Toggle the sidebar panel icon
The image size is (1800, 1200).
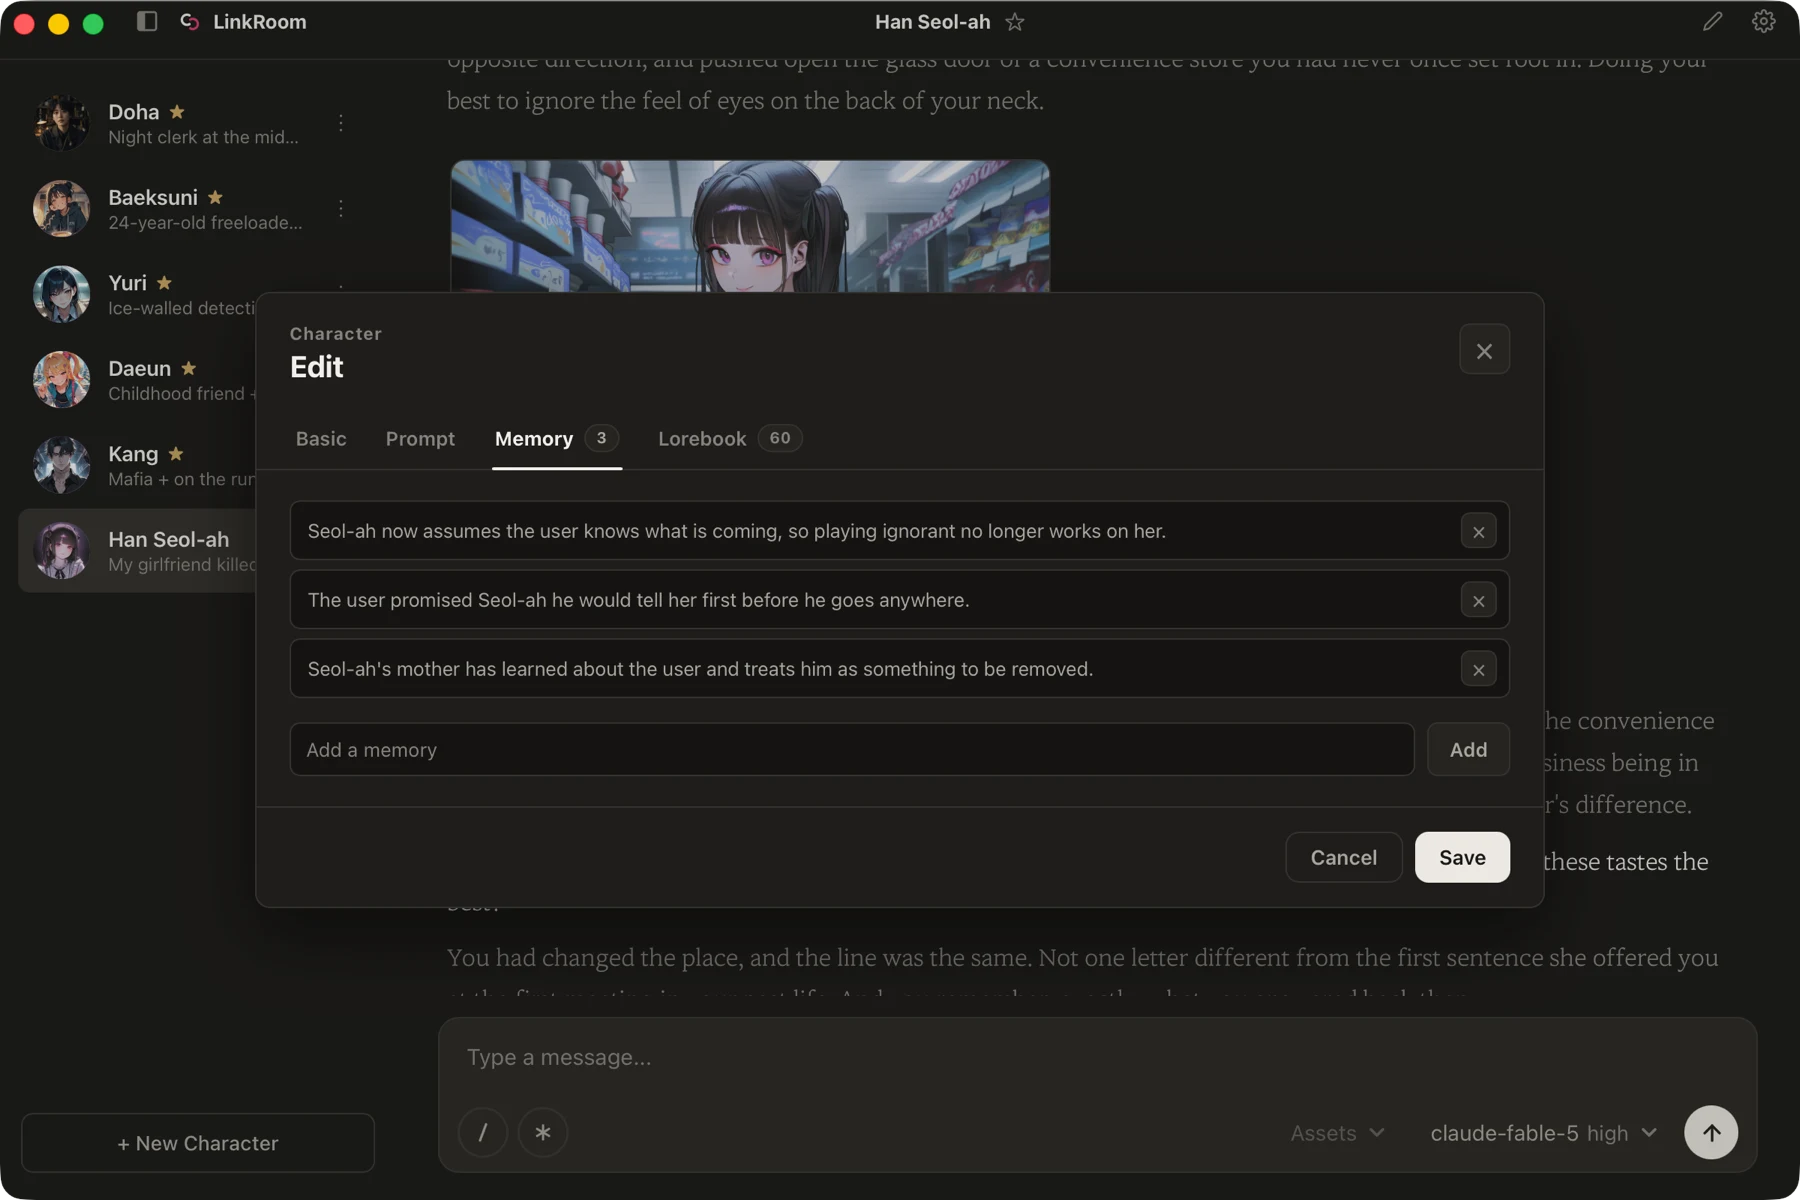coord(147,21)
